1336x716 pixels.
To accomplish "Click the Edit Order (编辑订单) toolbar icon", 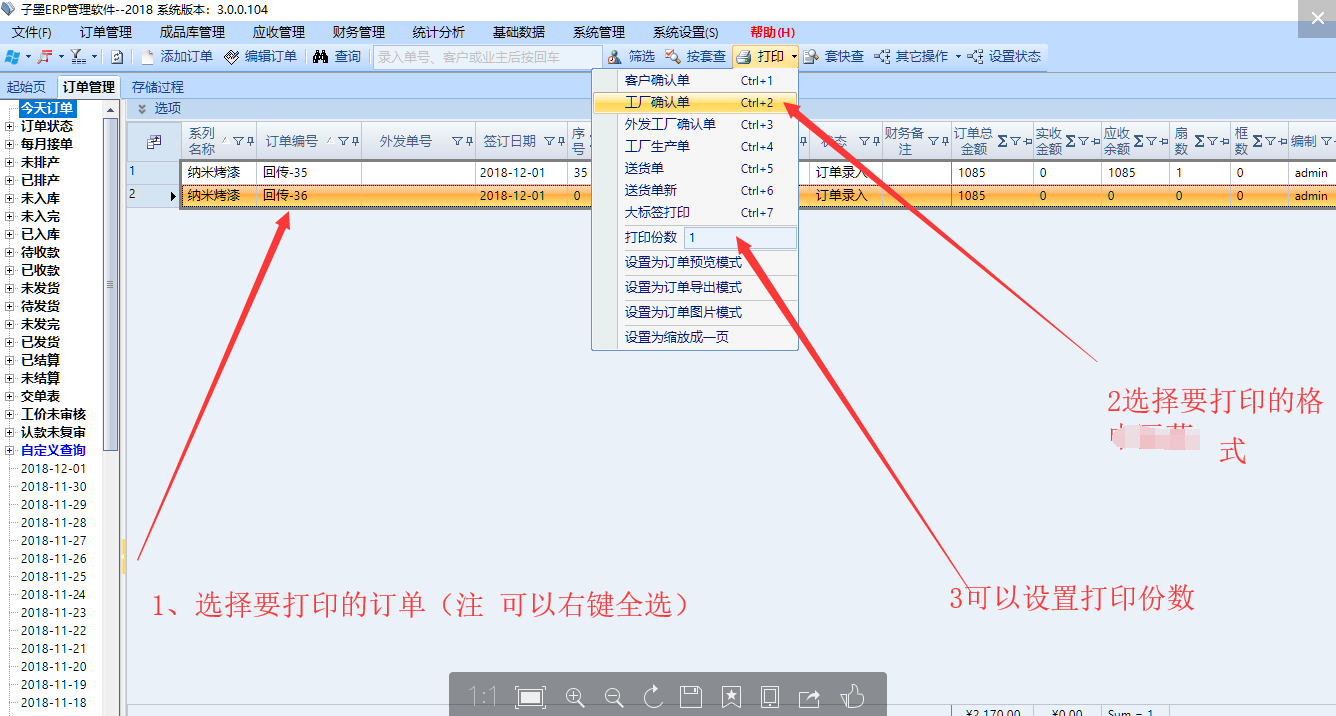I will pyautogui.click(x=232, y=57).
